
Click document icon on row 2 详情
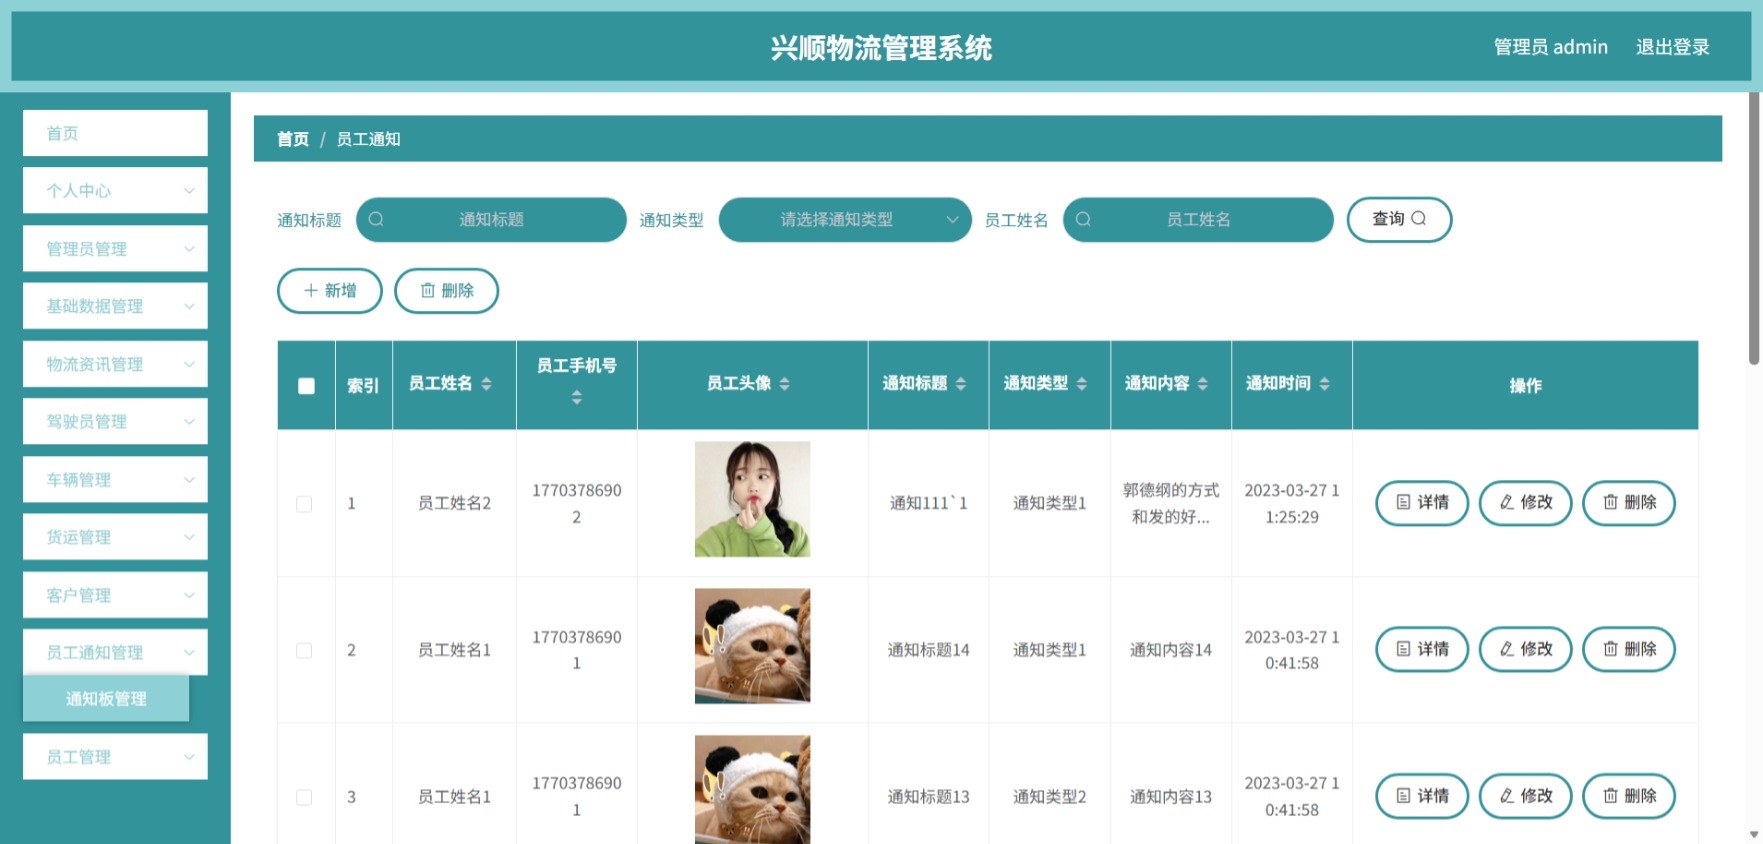(x=1403, y=650)
